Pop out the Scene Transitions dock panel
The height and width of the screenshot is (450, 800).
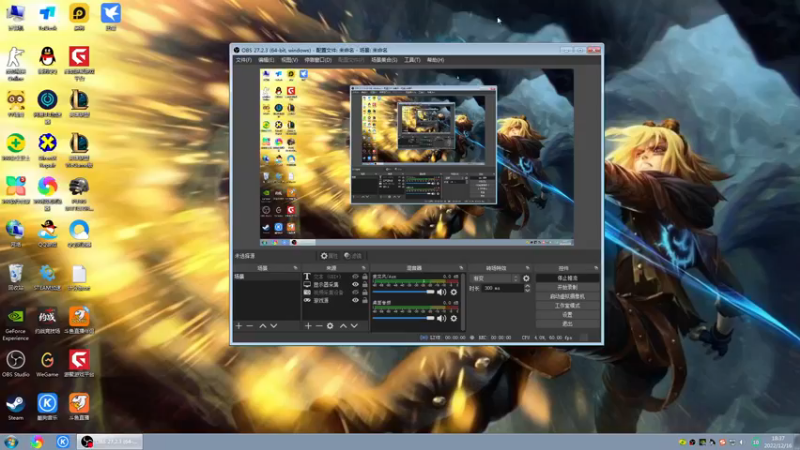coord(528,268)
